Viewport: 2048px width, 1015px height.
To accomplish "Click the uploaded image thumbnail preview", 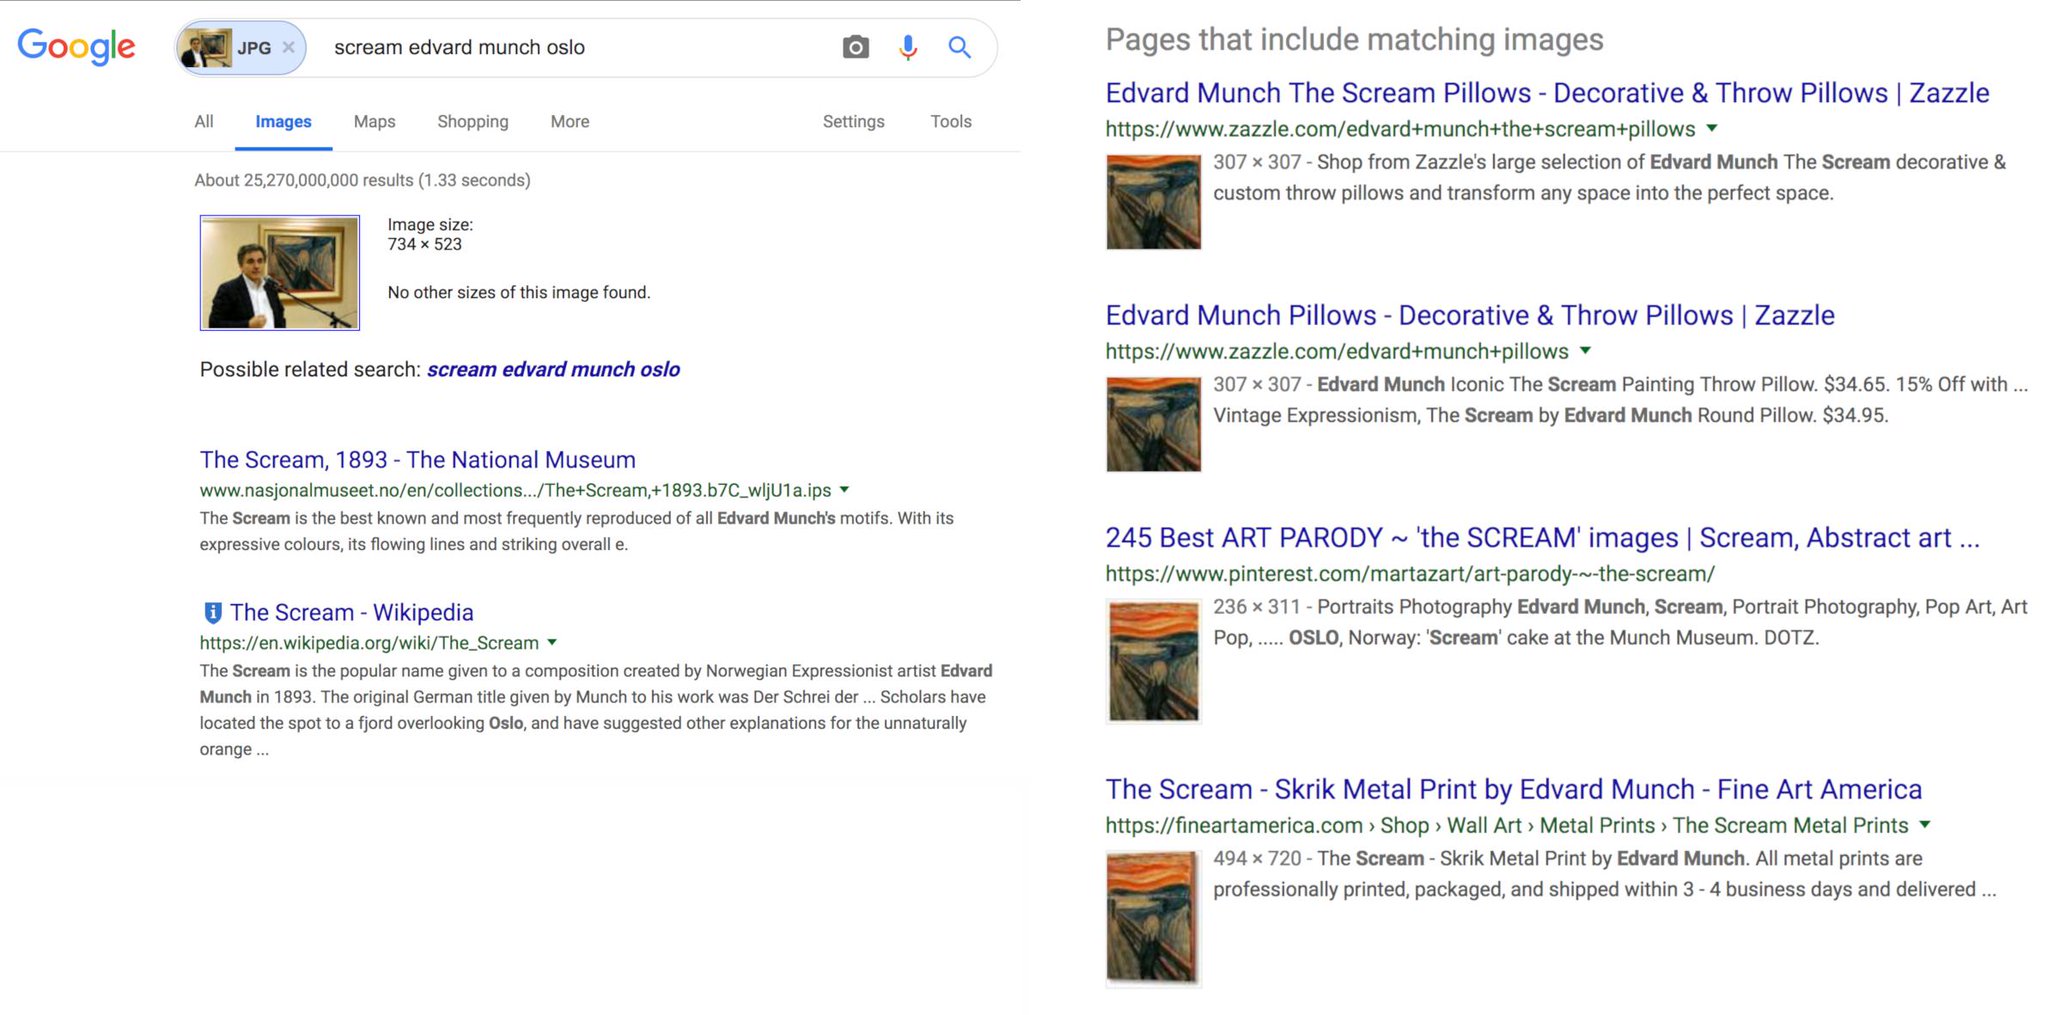I will [280, 272].
